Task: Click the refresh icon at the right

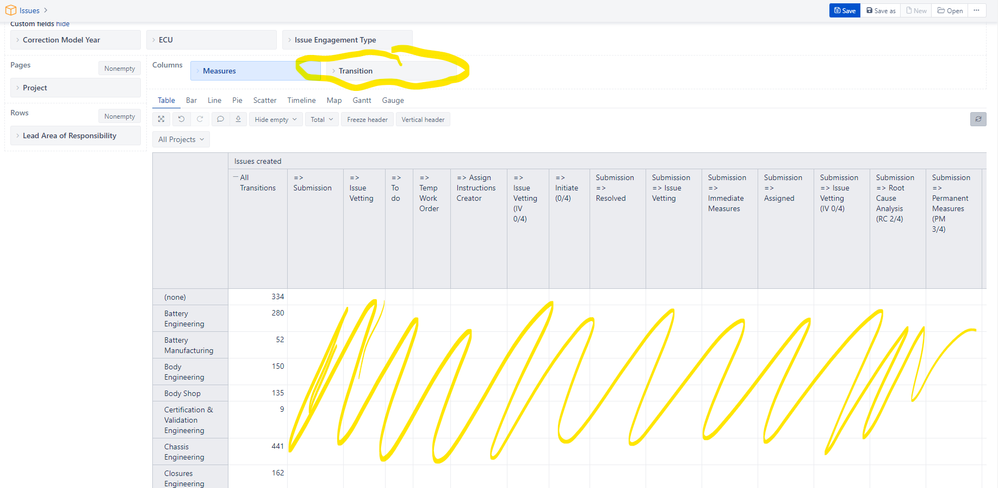Action: [978, 119]
